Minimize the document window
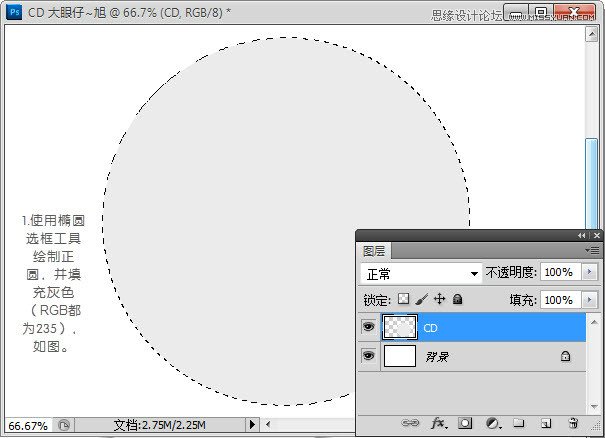The width and height of the screenshot is (605, 438). pos(516,12)
